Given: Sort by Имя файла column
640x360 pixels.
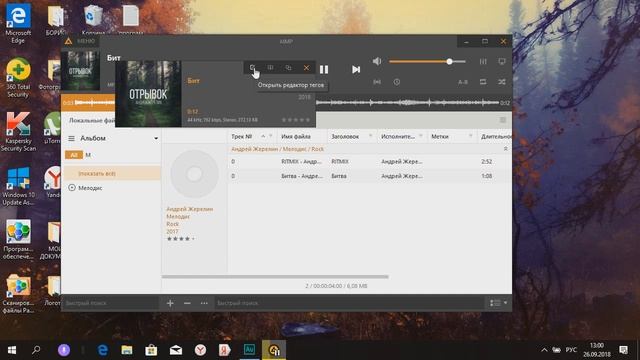Looking at the screenshot, I should 296,136.
